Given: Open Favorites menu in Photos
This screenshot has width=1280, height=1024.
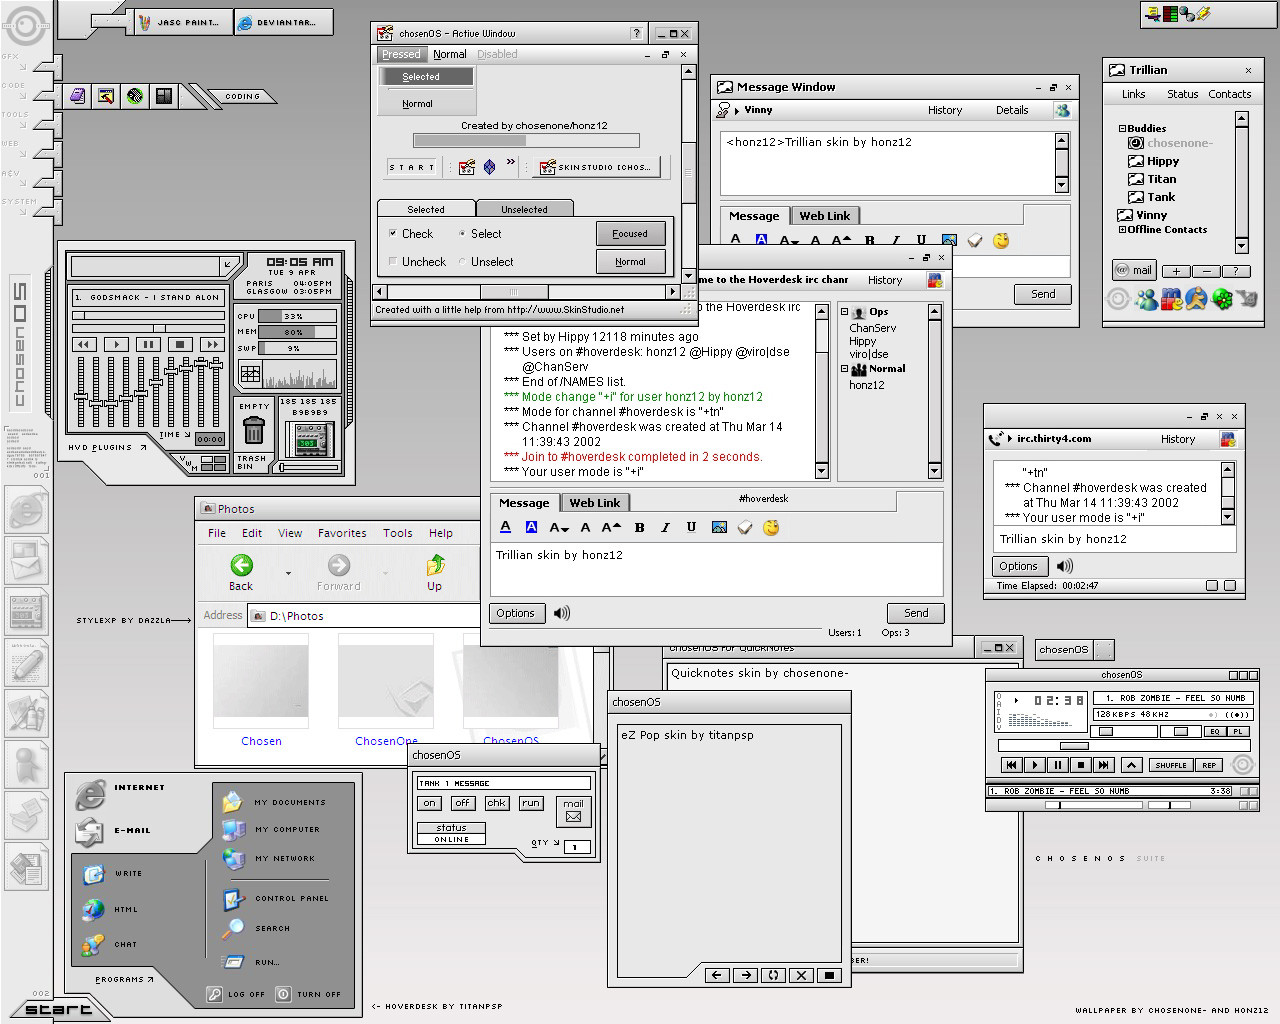Looking at the screenshot, I should click(342, 533).
